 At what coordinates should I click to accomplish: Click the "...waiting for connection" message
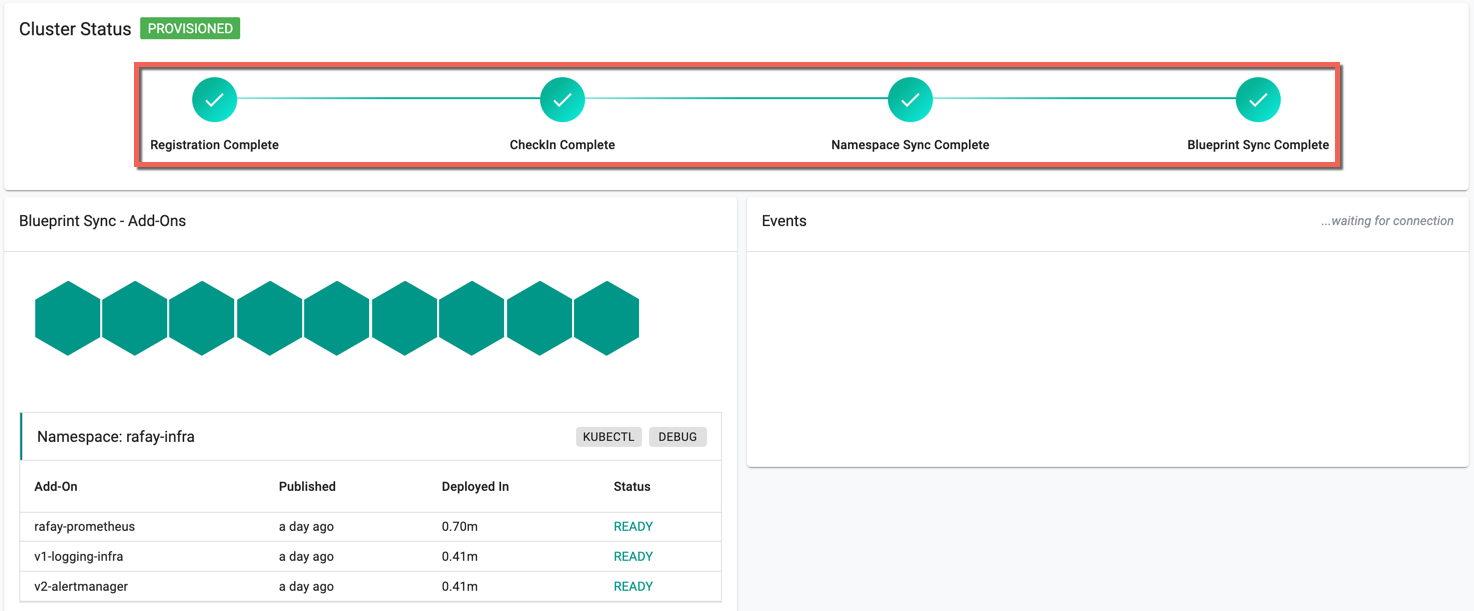tap(1387, 221)
